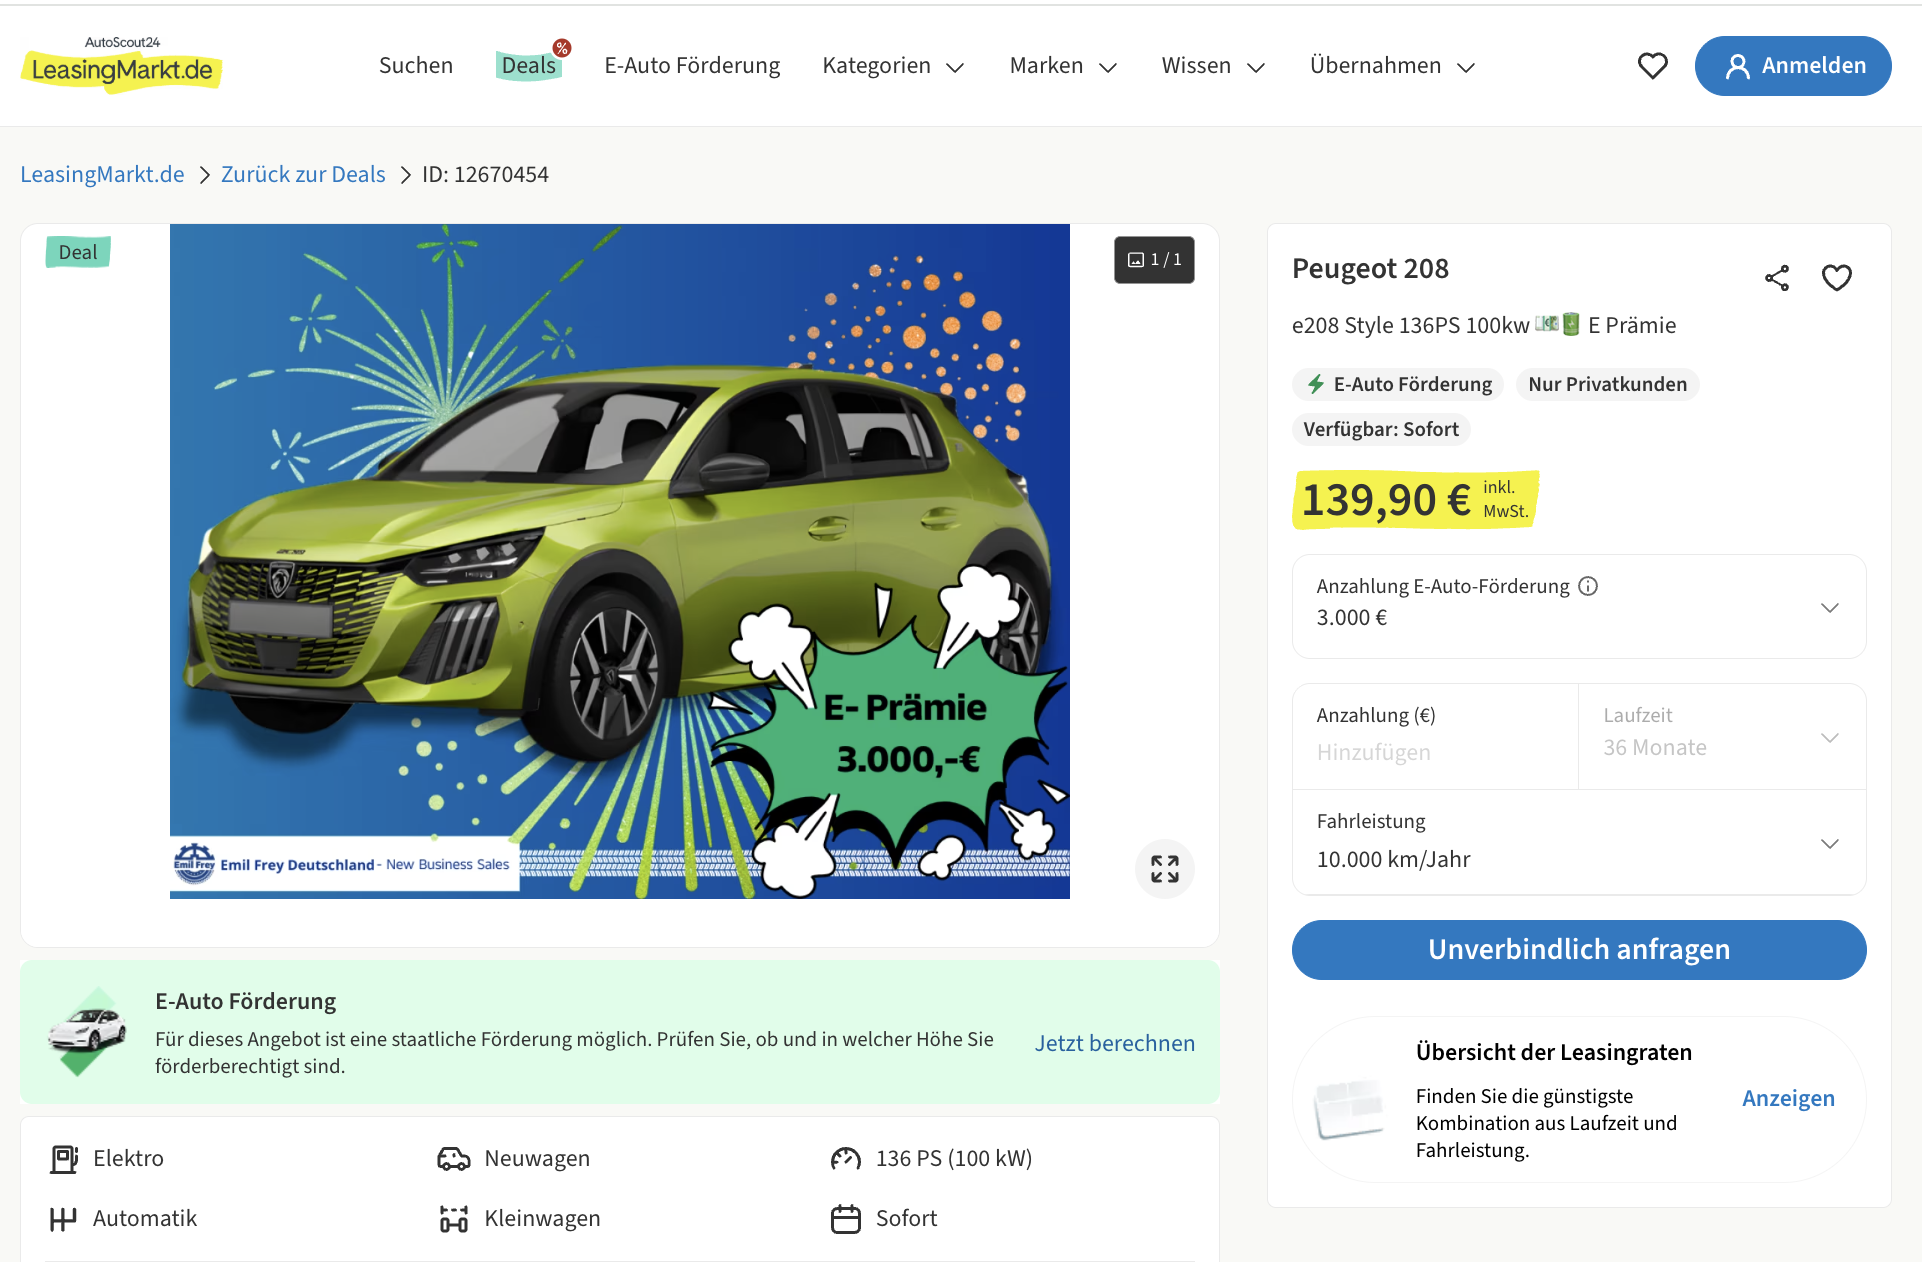
Task: Click the LeasingMarkt.de logo
Action: coord(122,66)
